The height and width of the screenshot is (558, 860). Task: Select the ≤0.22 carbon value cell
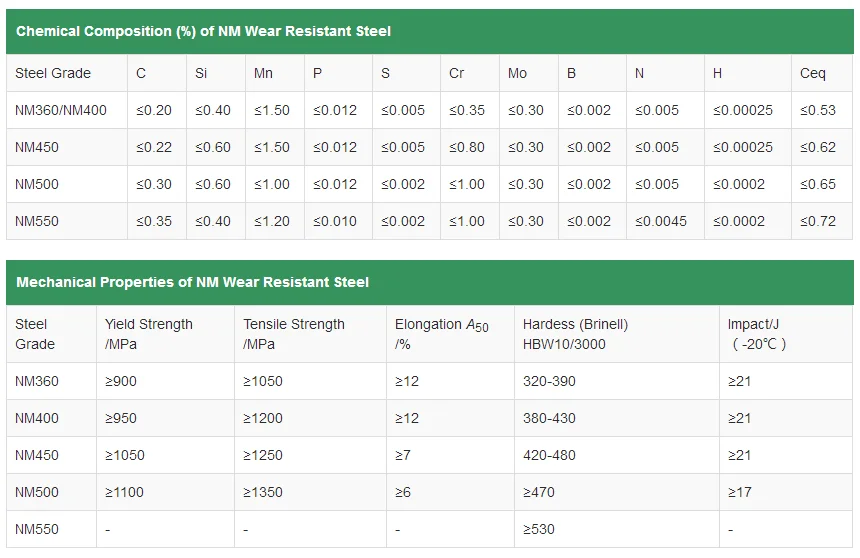pyautogui.click(x=154, y=147)
